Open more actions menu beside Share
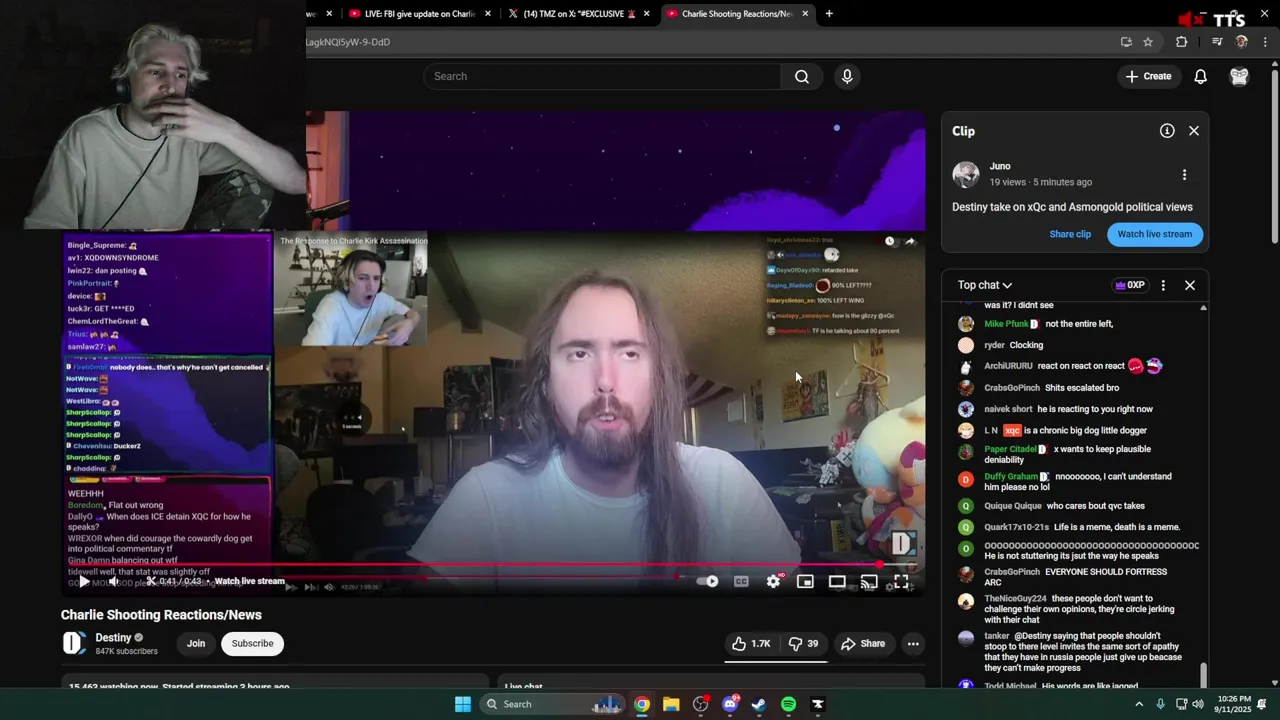1280x720 pixels. point(913,644)
